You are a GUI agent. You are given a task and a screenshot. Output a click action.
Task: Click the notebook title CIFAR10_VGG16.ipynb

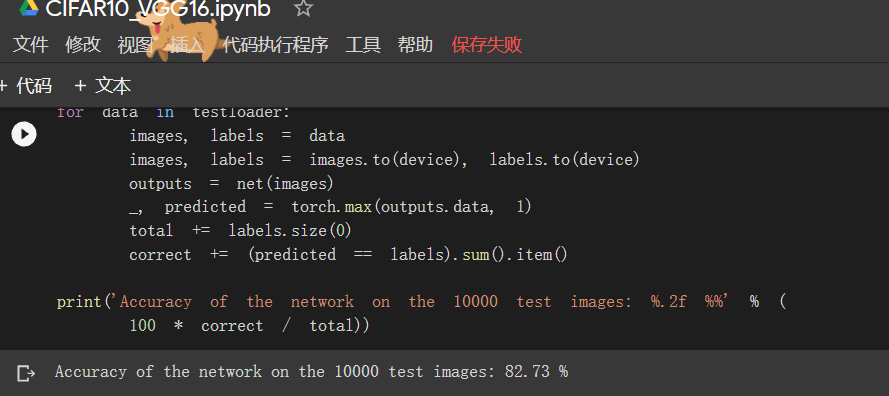coord(158,9)
